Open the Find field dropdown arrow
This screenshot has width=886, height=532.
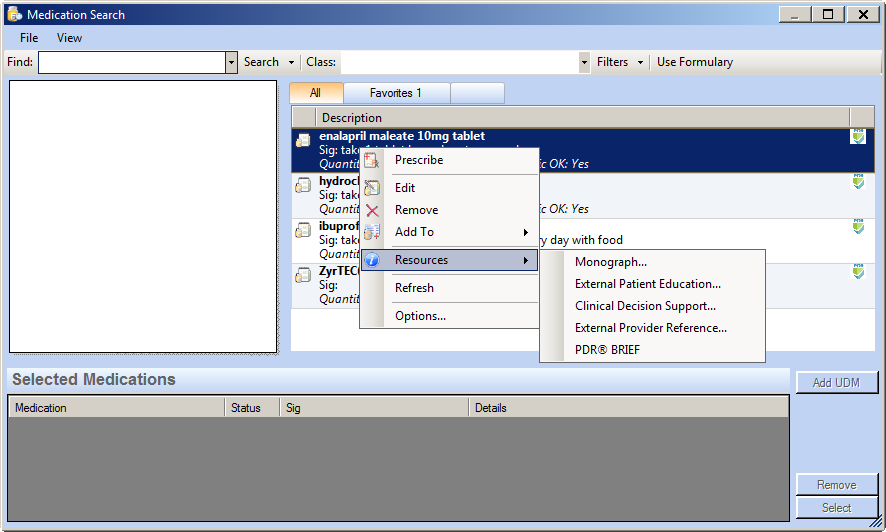tap(232, 62)
